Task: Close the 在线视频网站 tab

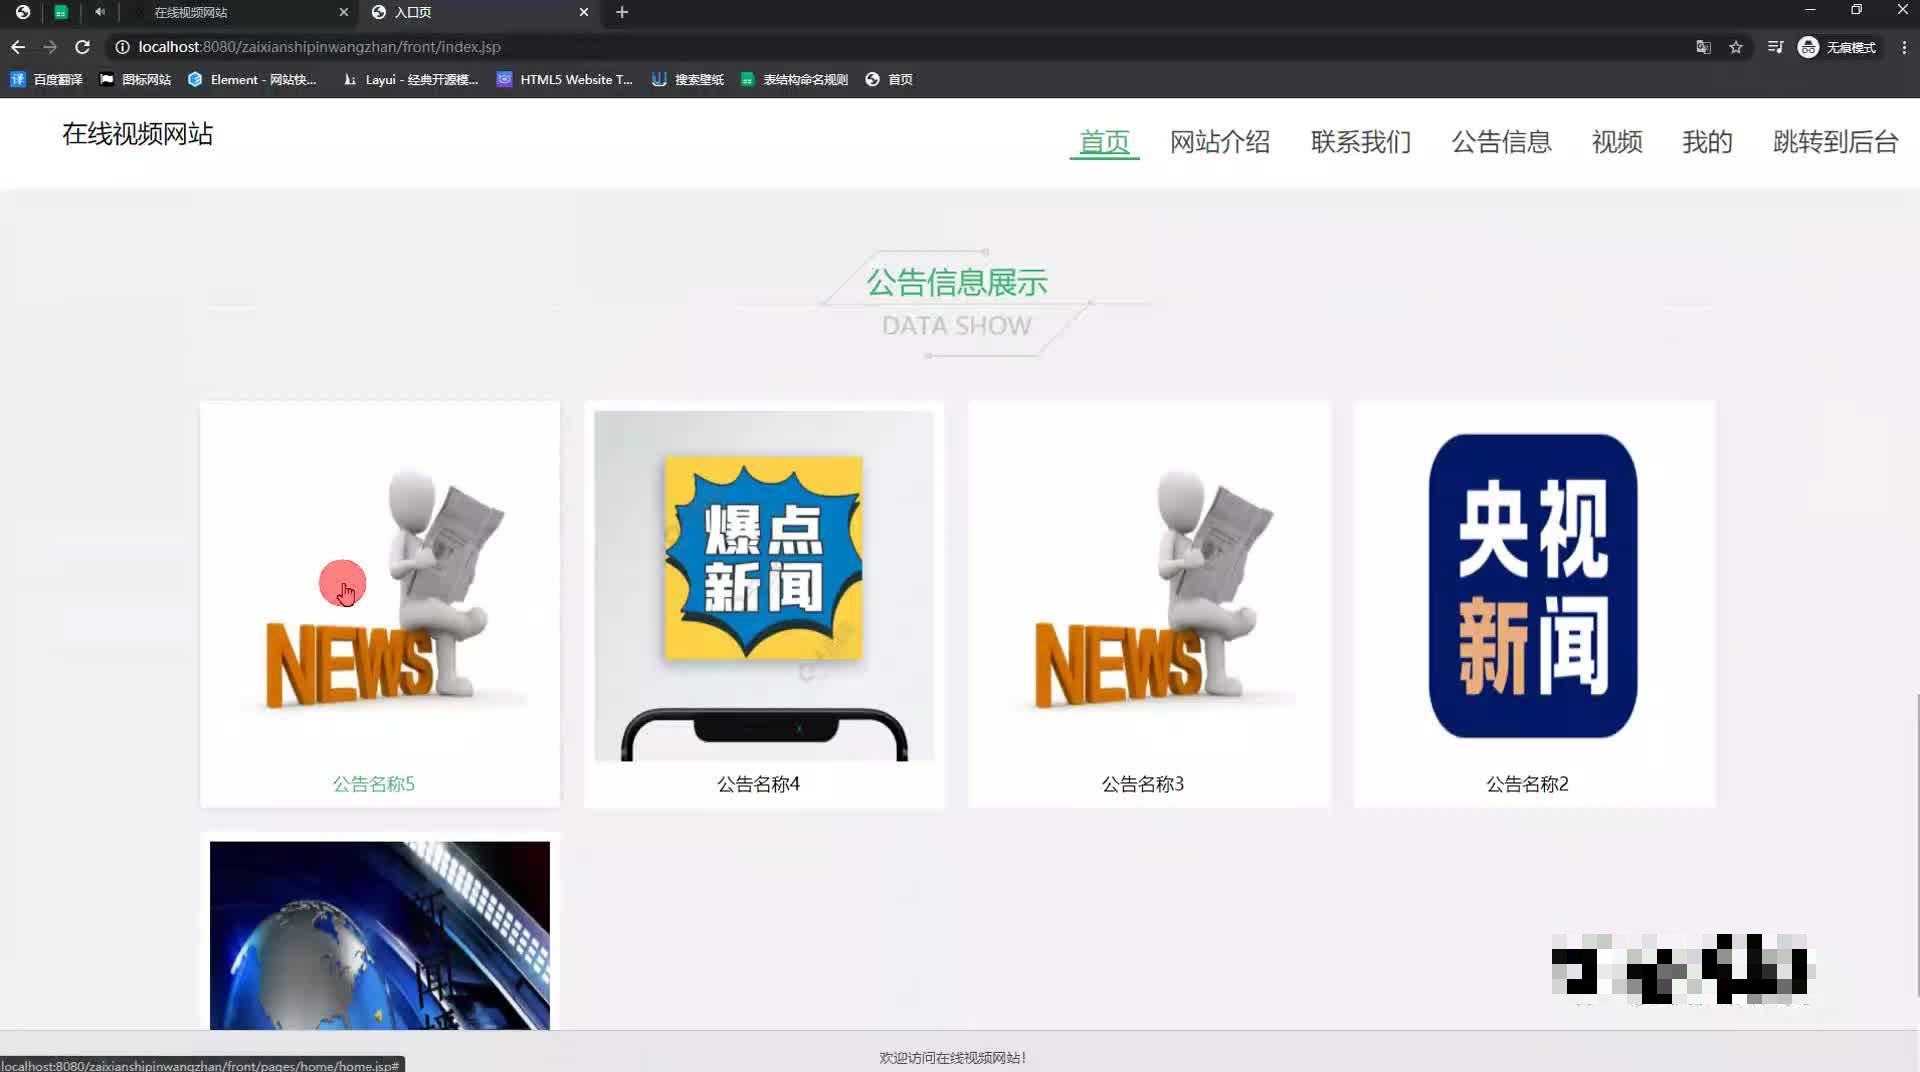Action: pyautogui.click(x=344, y=12)
